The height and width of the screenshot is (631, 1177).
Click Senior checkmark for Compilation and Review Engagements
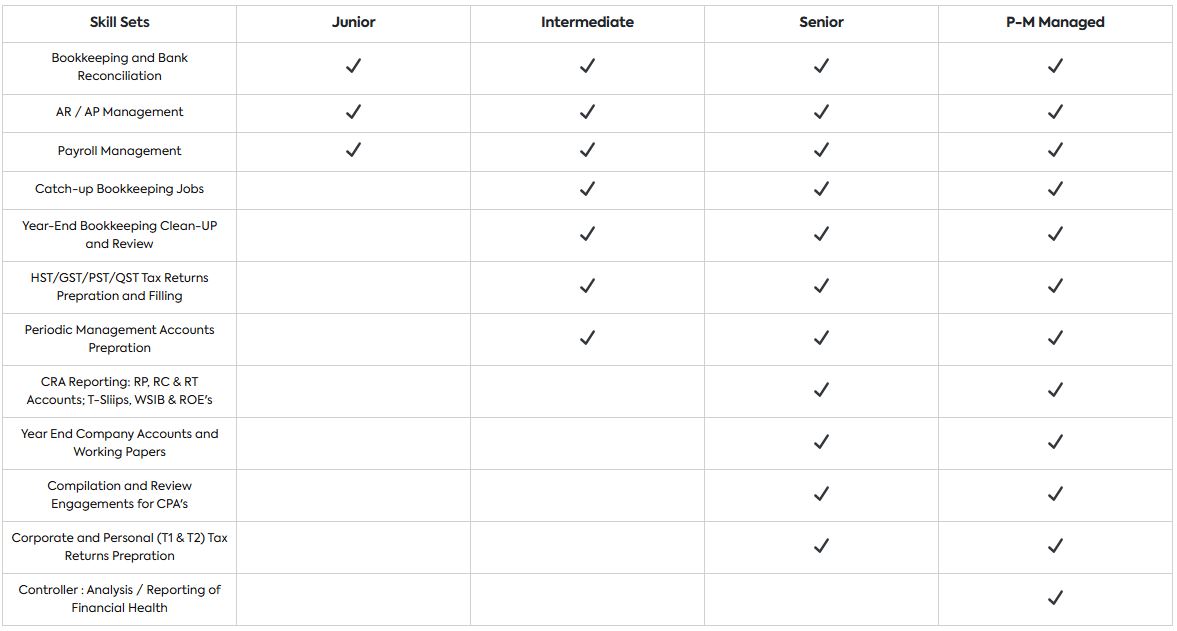click(x=821, y=494)
